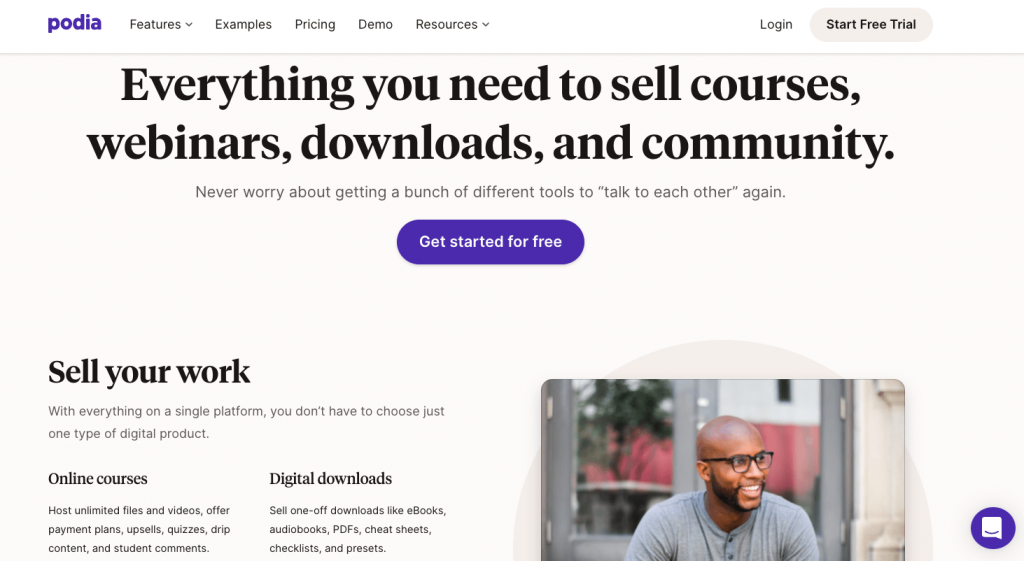This screenshot has width=1024, height=561.
Task: Click the Online courses heading
Action: pos(98,479)
